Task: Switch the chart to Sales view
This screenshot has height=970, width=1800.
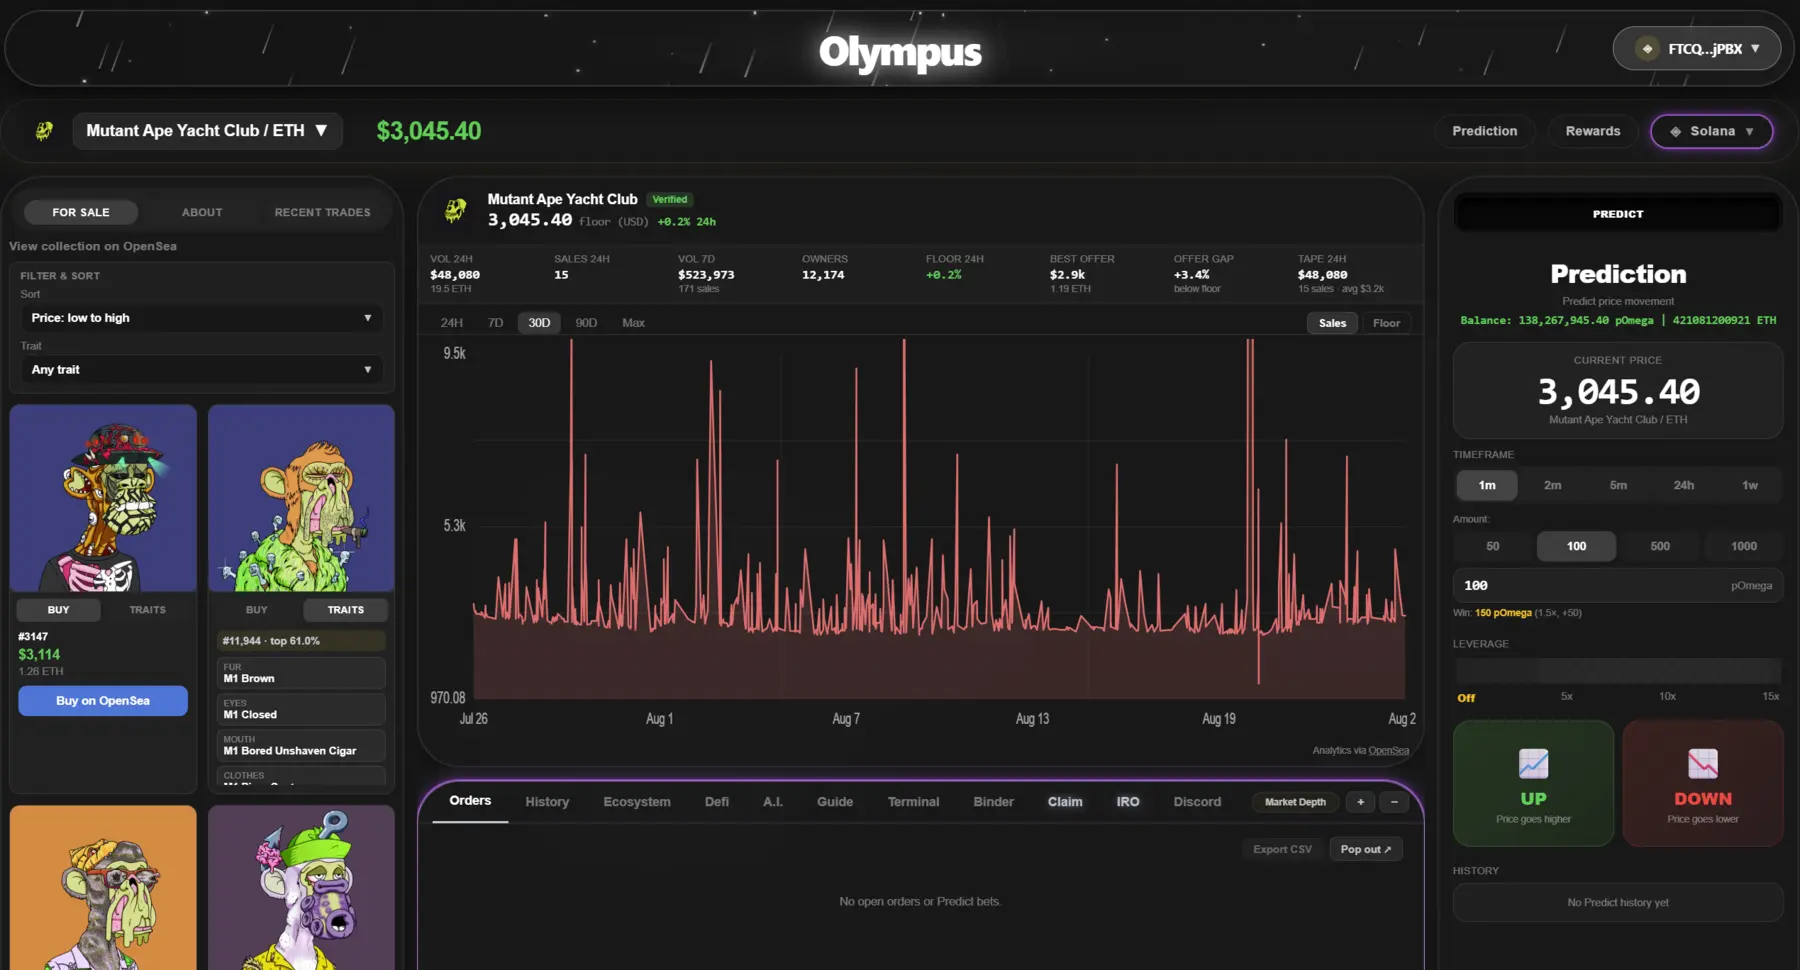Action: click(x=1332, y=323)
